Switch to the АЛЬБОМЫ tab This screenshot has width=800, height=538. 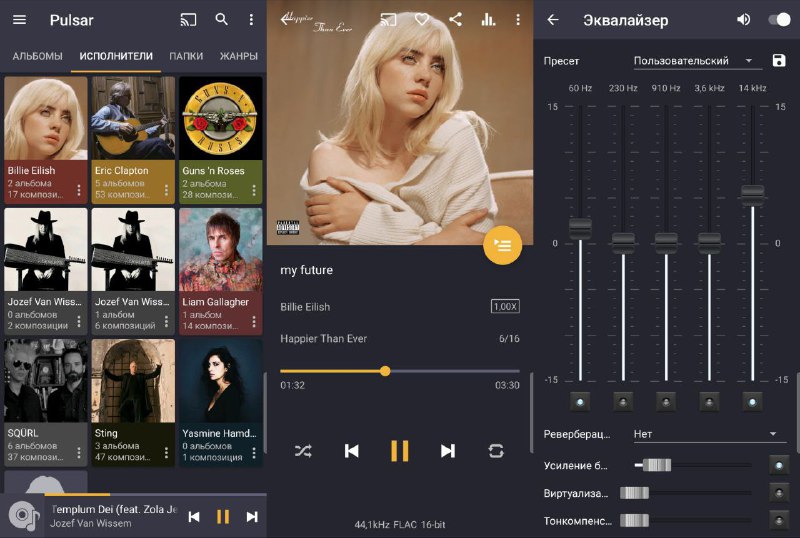37,56
